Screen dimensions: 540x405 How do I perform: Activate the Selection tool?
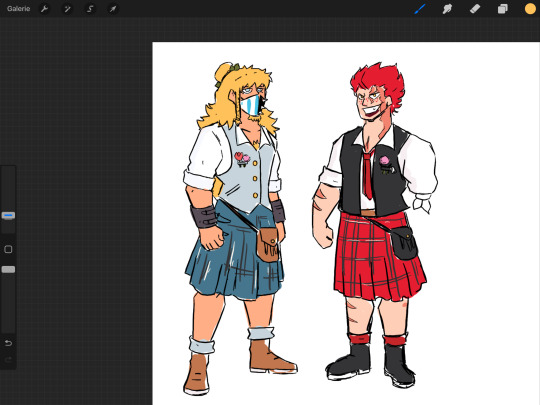tap(90, 9)
